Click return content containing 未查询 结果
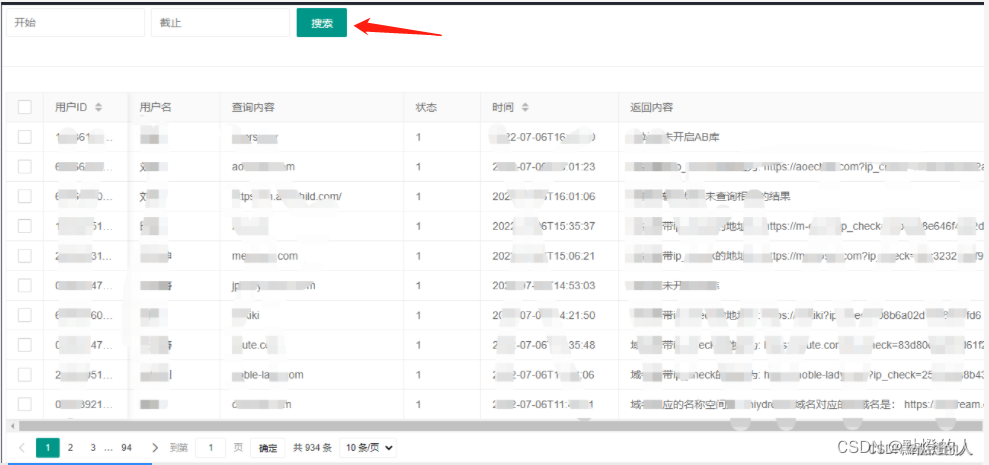Image resolution: width=989 pixels, height=465 pixels. pos(799,196)
